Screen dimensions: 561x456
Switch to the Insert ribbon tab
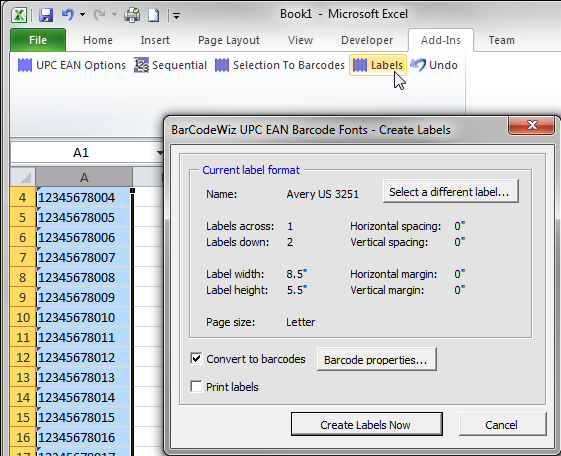pyautogui.click(x=155, y=40)
